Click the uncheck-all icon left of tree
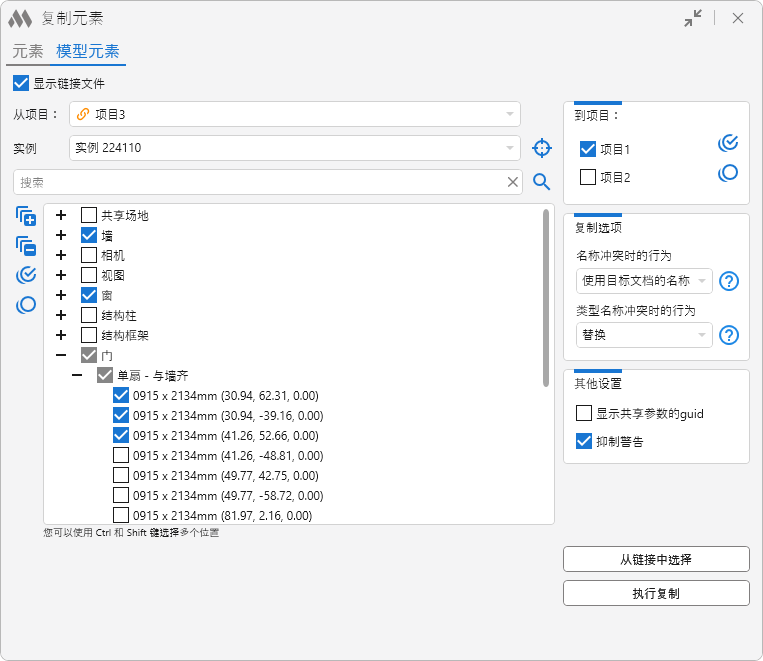This screenshot has height=661, width=763. point(26,305)
